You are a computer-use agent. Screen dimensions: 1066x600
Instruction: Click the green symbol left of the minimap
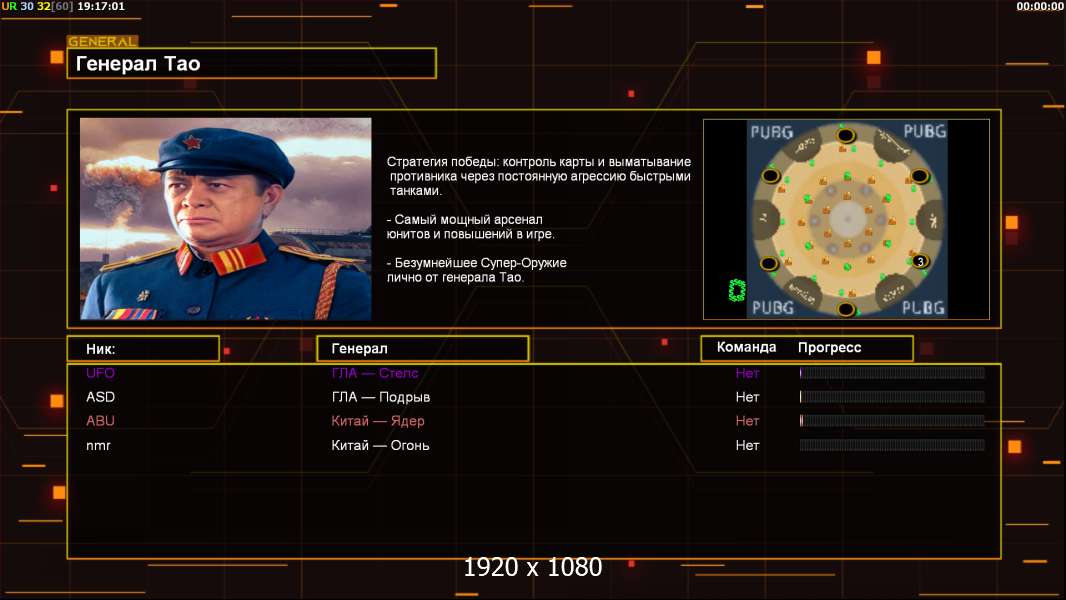pos(737,290)
